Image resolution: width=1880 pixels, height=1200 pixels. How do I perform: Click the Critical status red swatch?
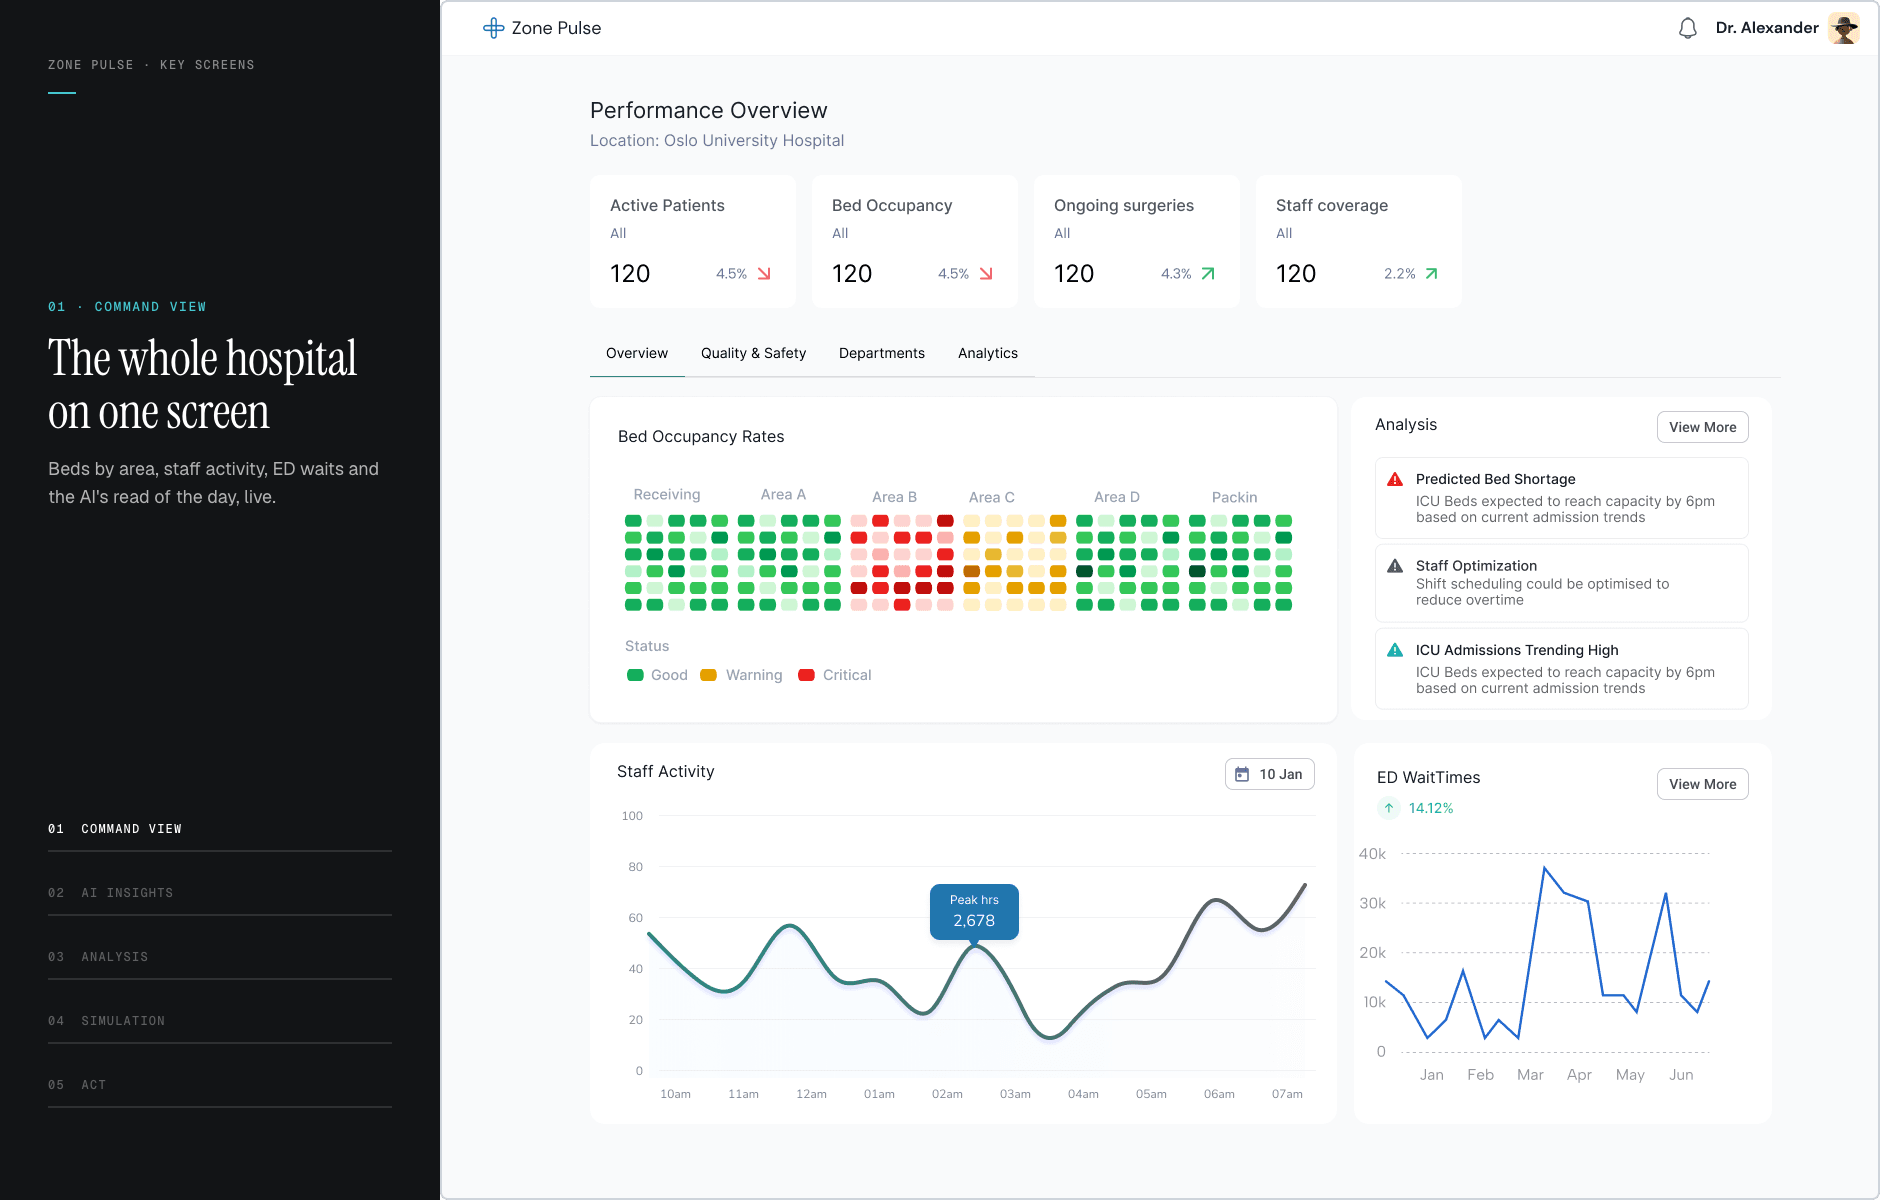pyautogui.click(x=806, y=675)
